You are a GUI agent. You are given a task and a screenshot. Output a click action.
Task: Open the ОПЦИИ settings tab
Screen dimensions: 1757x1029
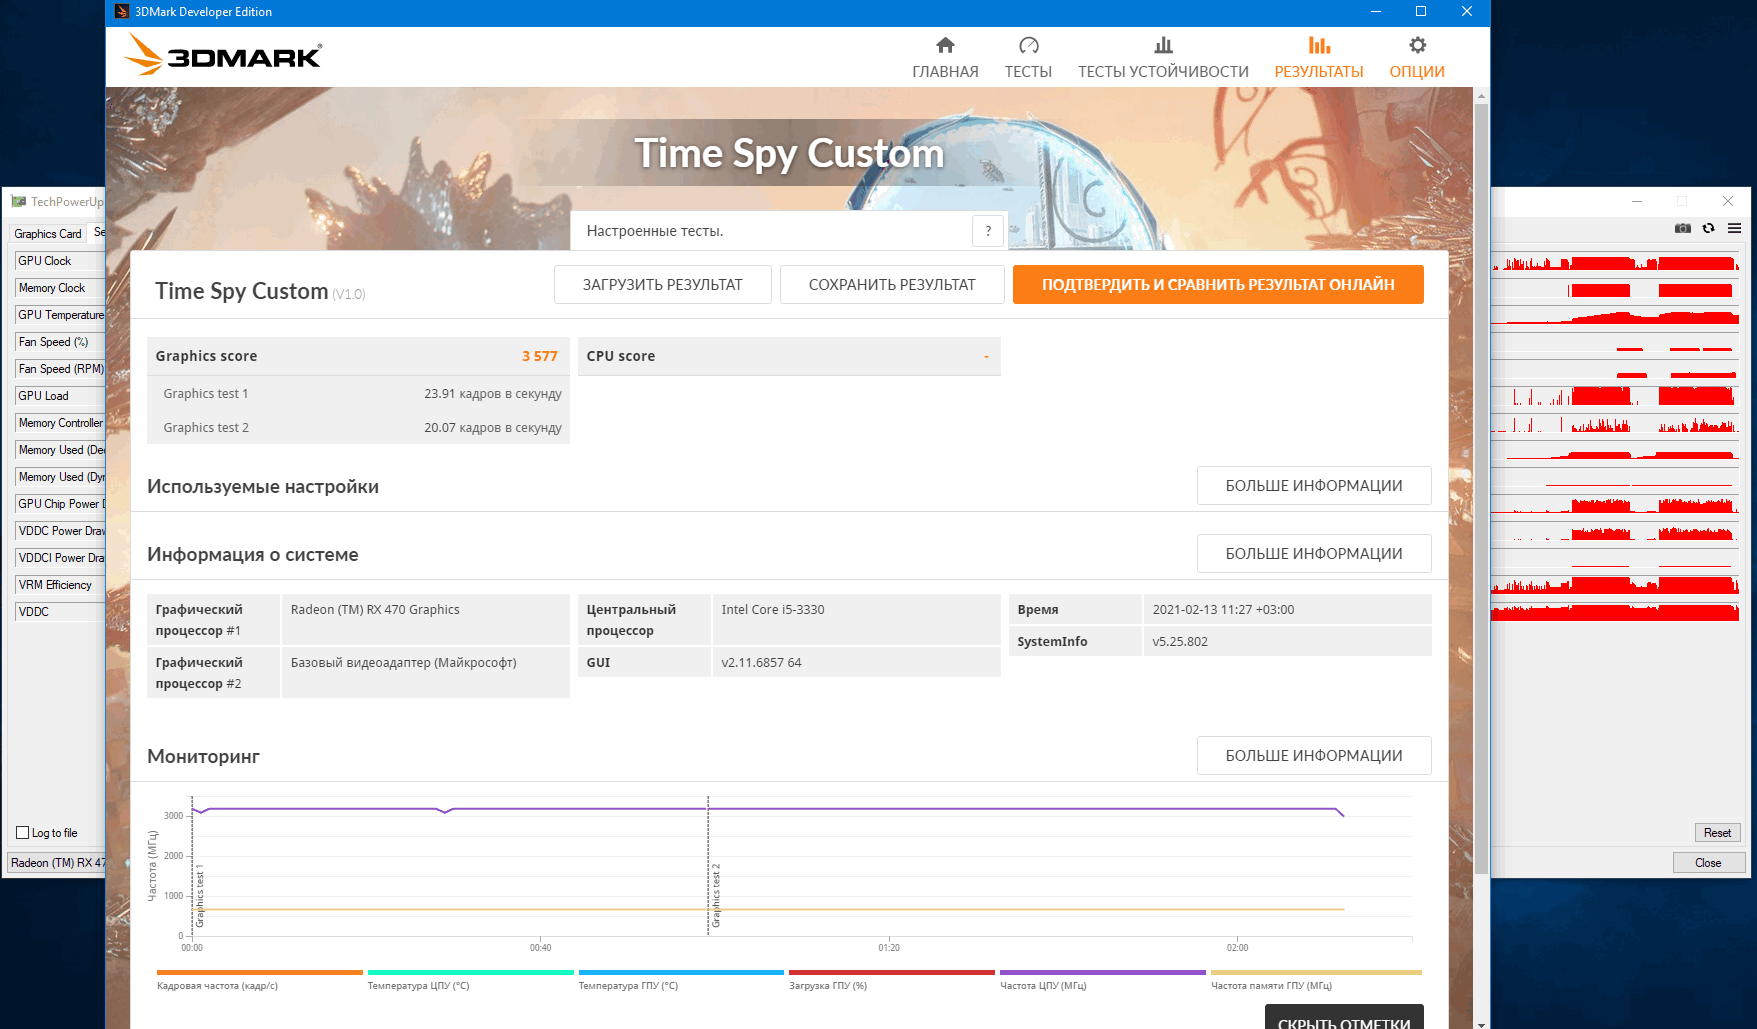pos(1417,58)
